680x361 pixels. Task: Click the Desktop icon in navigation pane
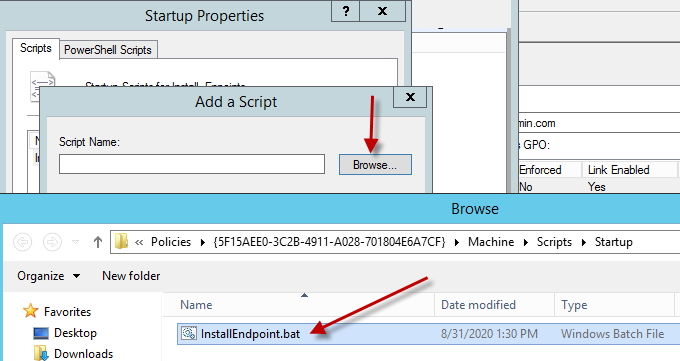point(41,333)
